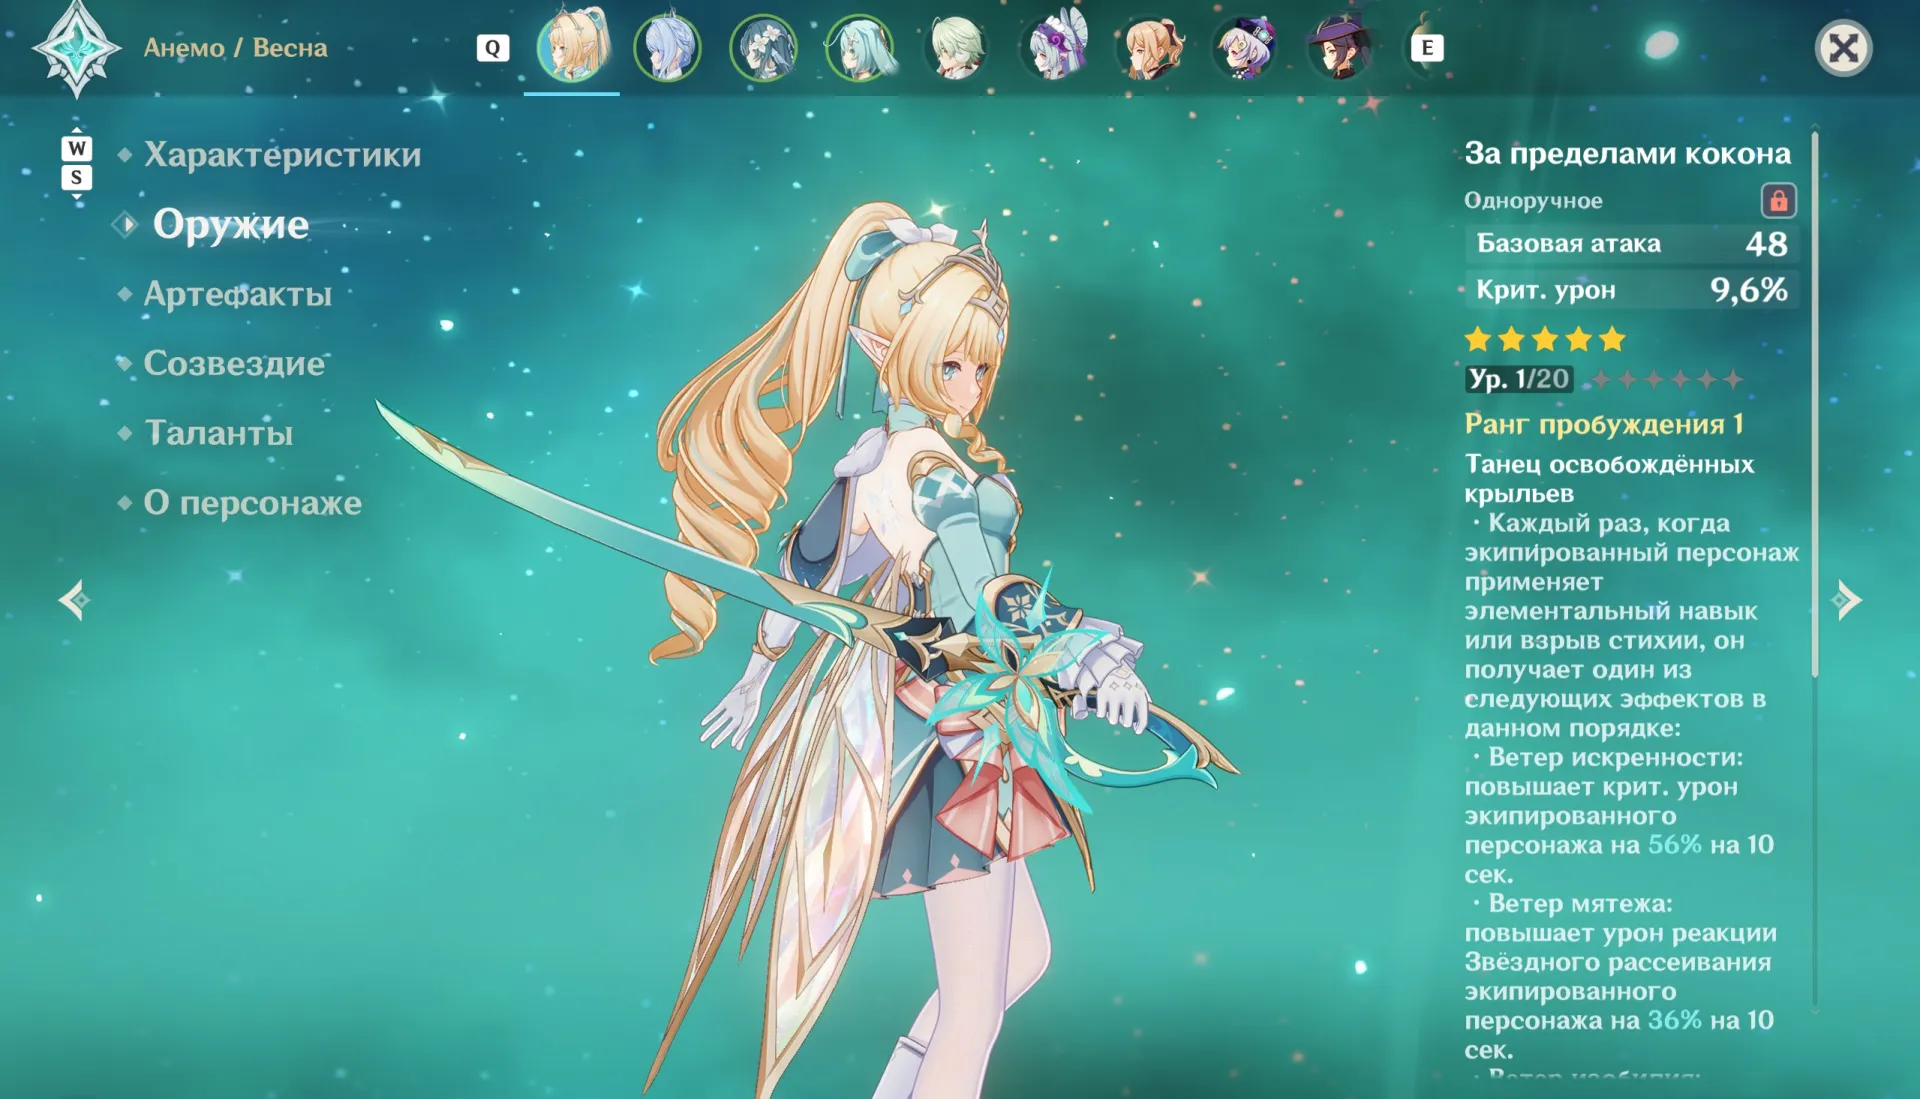Click the Anemo element emblem icon
The image size is (1920, 1099).
[77, 48]
